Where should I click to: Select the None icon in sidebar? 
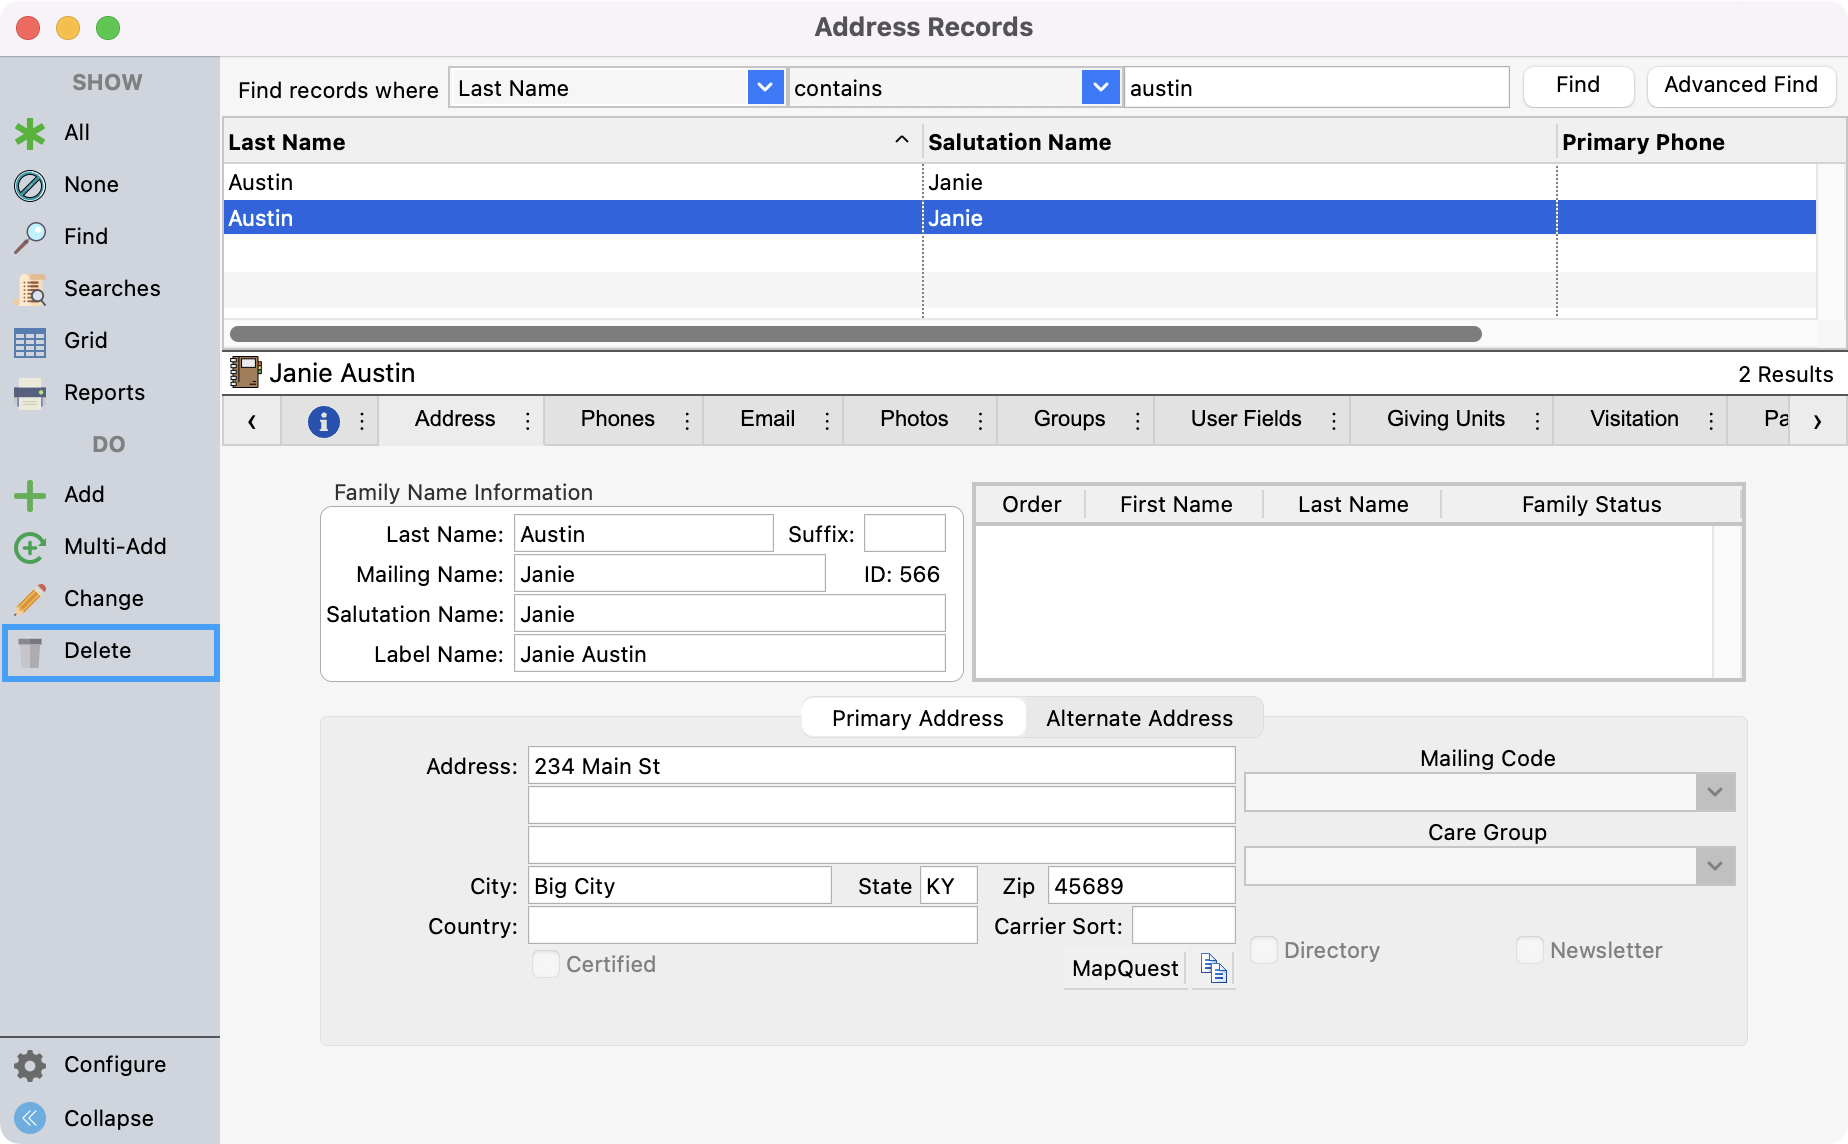click(30, 185)
